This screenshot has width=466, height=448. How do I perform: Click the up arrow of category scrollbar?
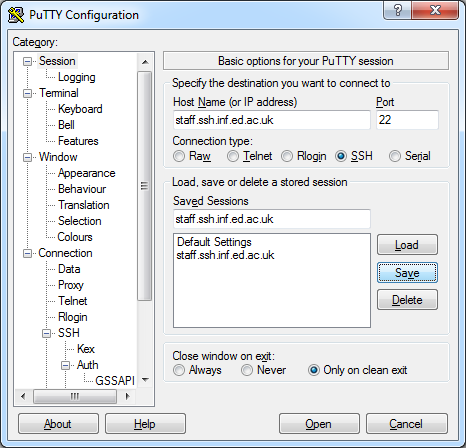click(145, 62)
